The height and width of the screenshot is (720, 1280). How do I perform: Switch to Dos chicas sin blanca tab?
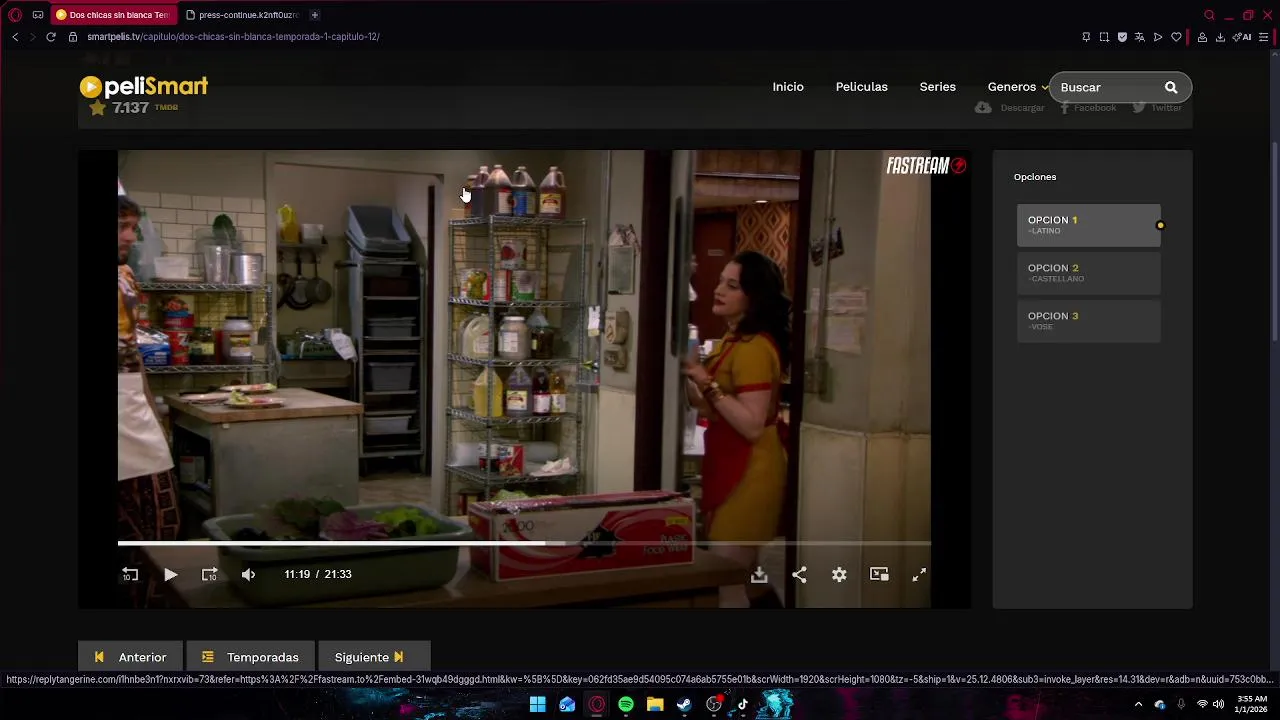point(113,15)
